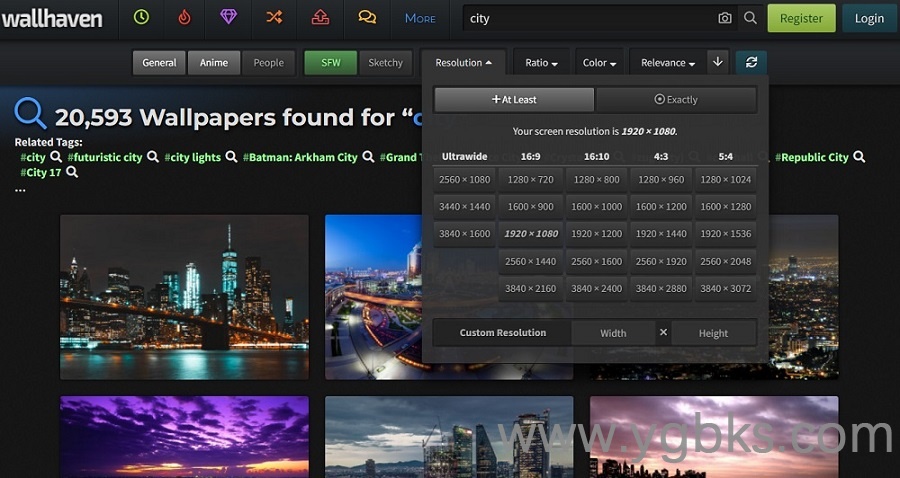Expand the Ratio dropdown
This screenshot has width=900, height=478.
(542, 62)
